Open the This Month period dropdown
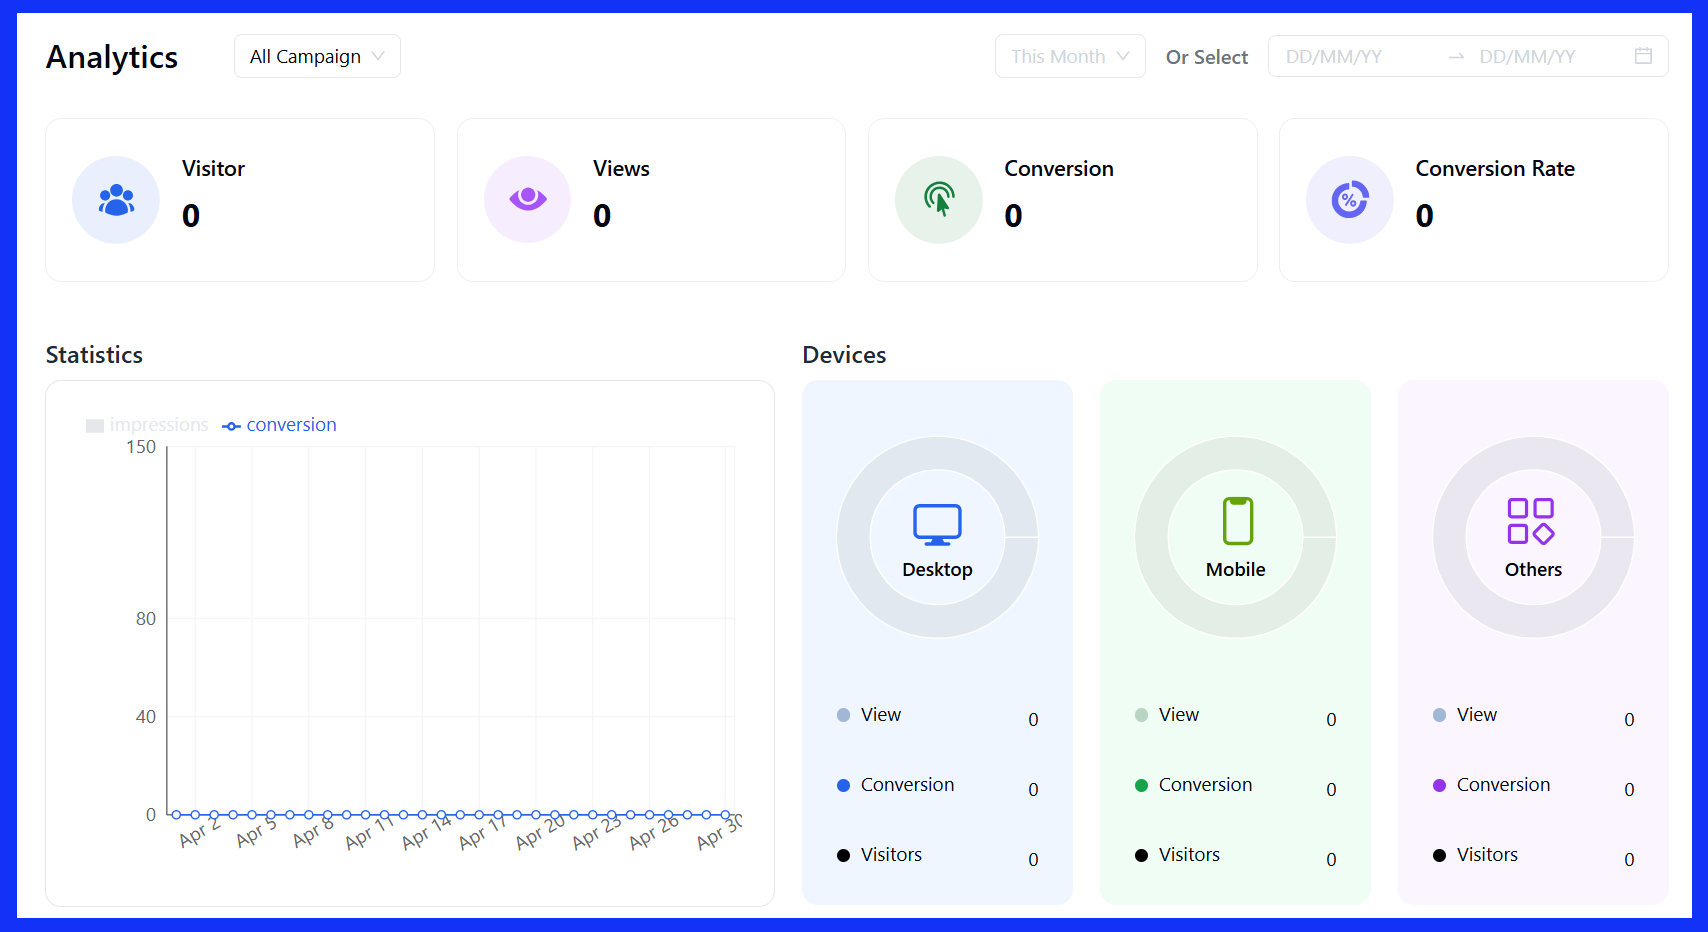The width and height of the screenshot is (1708, 932). click(x=1070, y=56)
